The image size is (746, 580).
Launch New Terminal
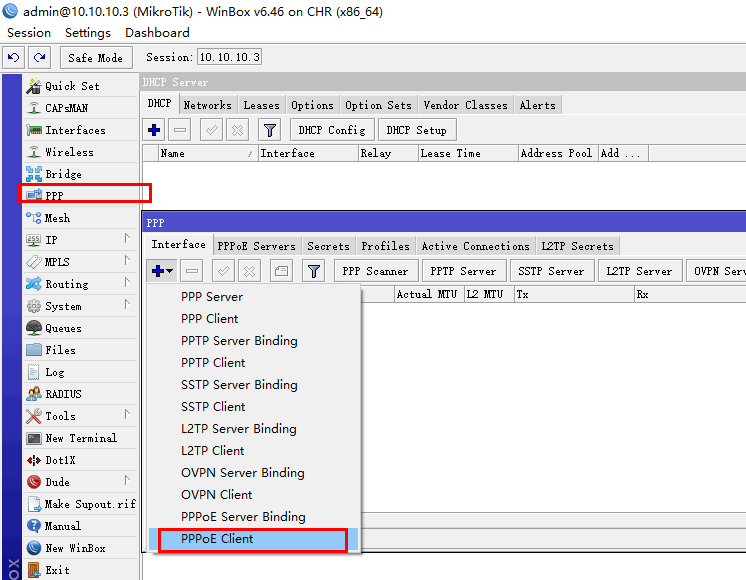point(80,438)
